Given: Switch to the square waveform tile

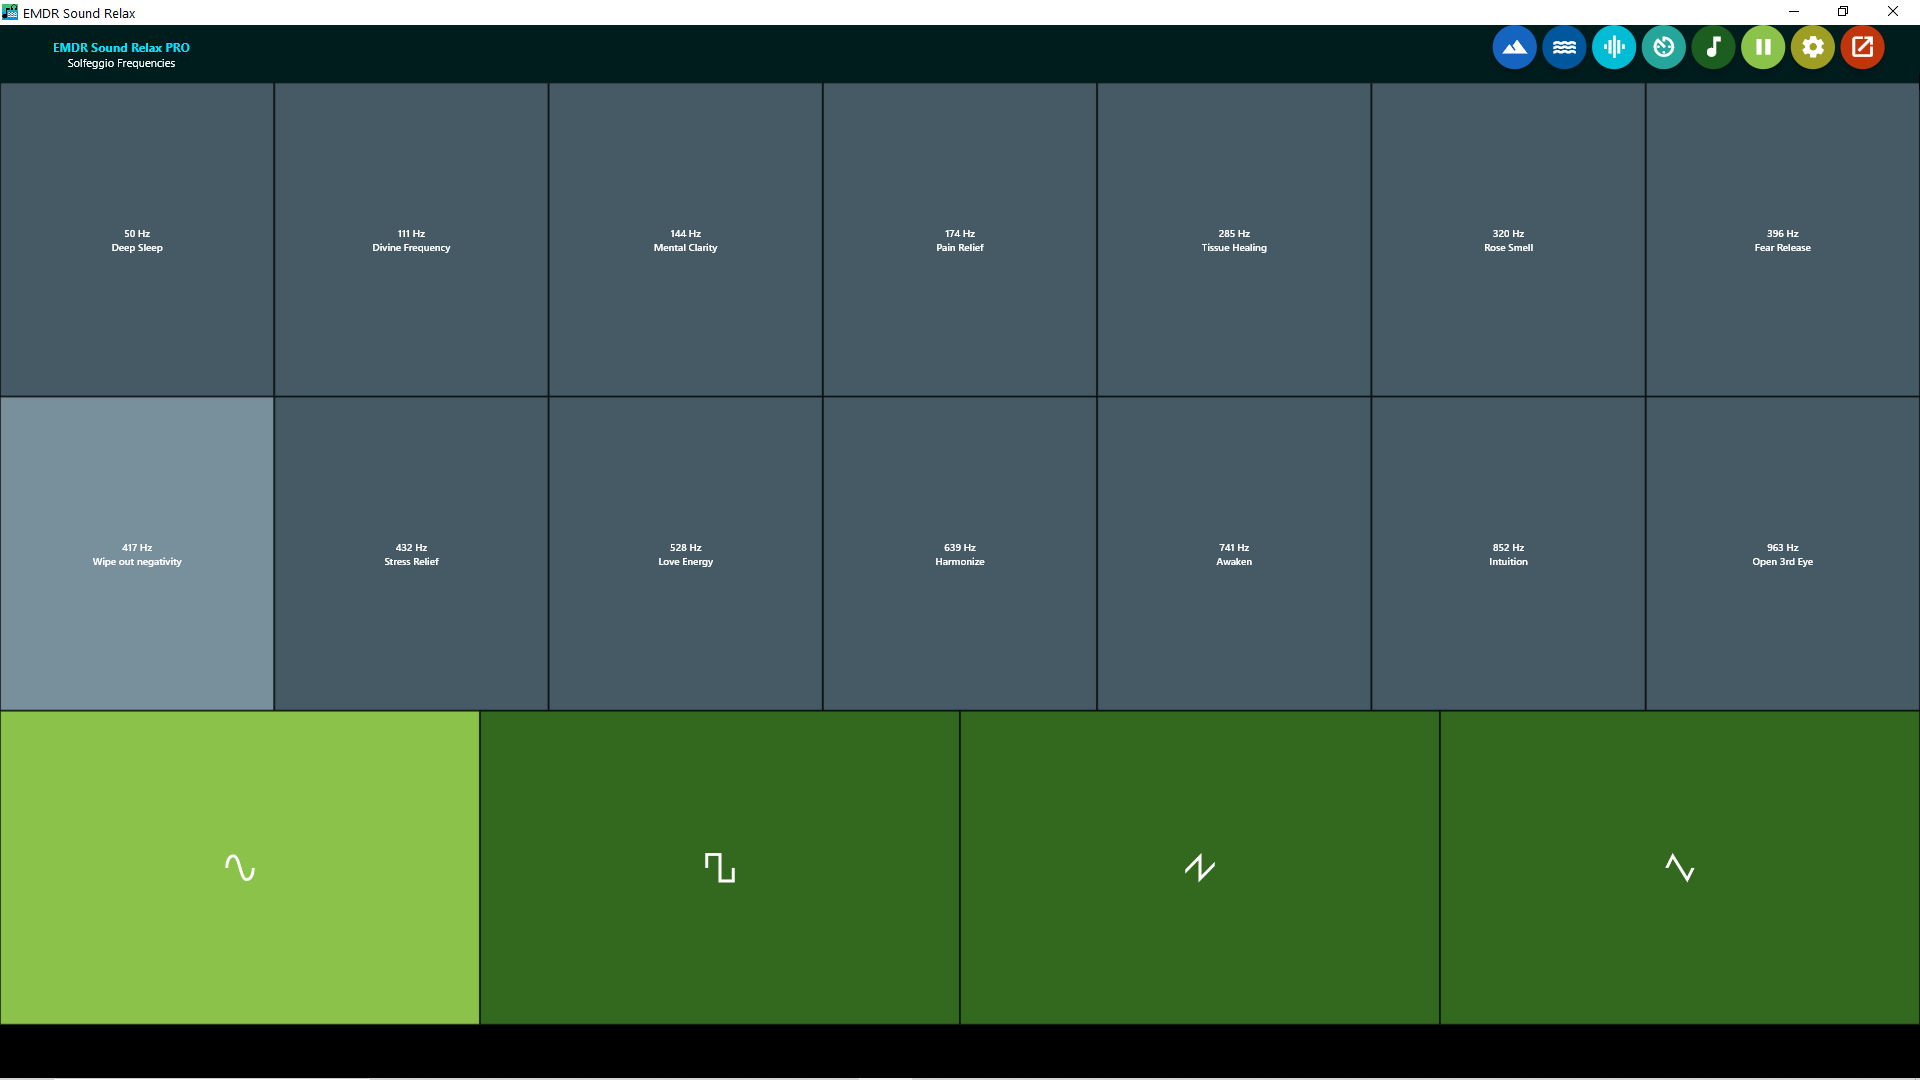Looking at the screenshot, I should pos(720,867).
